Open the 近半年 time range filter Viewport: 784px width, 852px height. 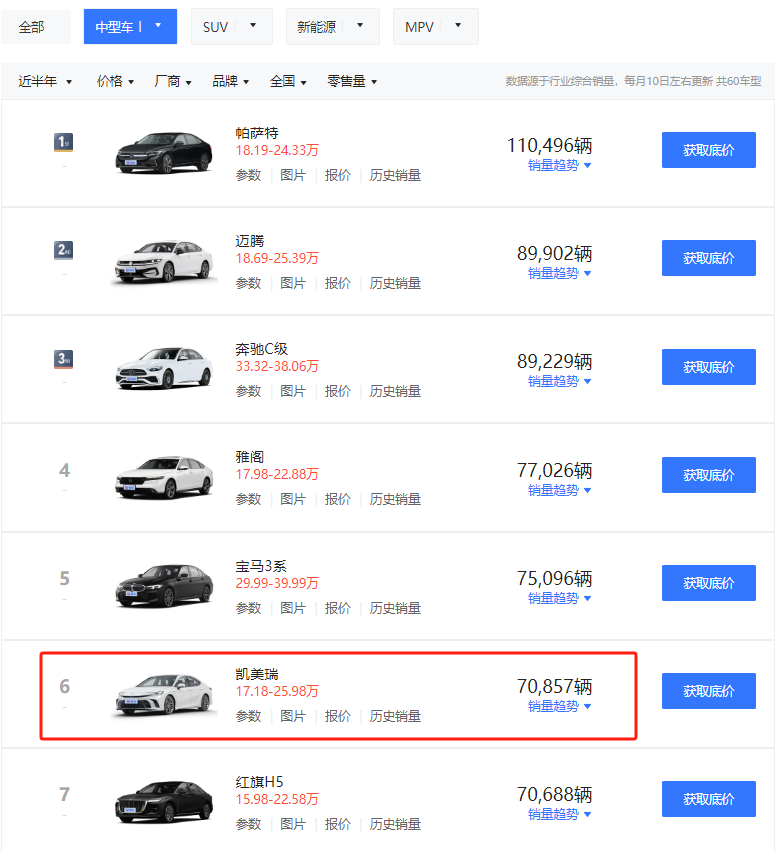click(45, 82)
